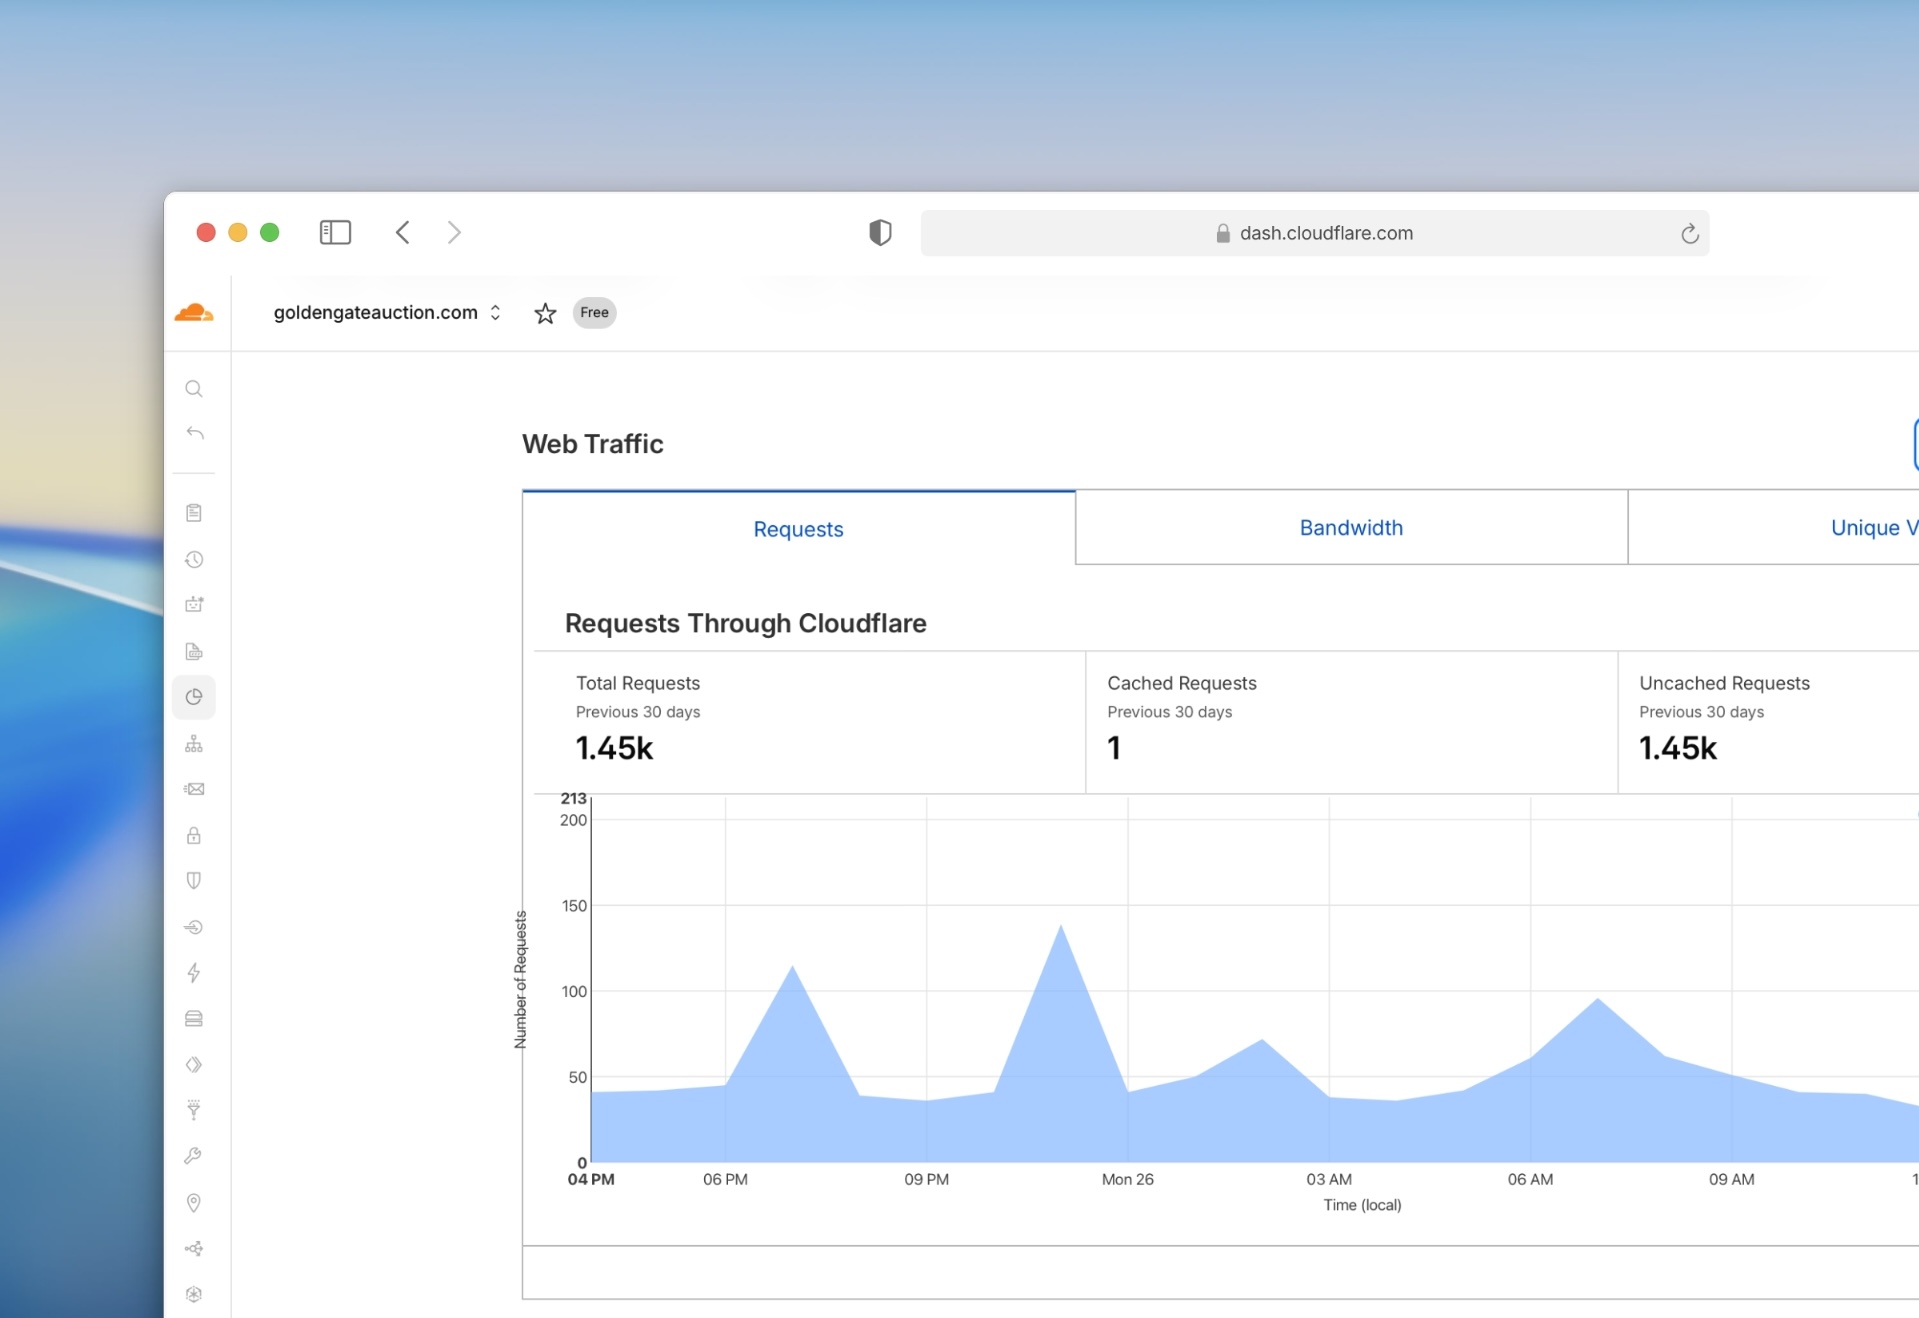
Task: Click the Free plan badge
Action: (x=594, y=312)
